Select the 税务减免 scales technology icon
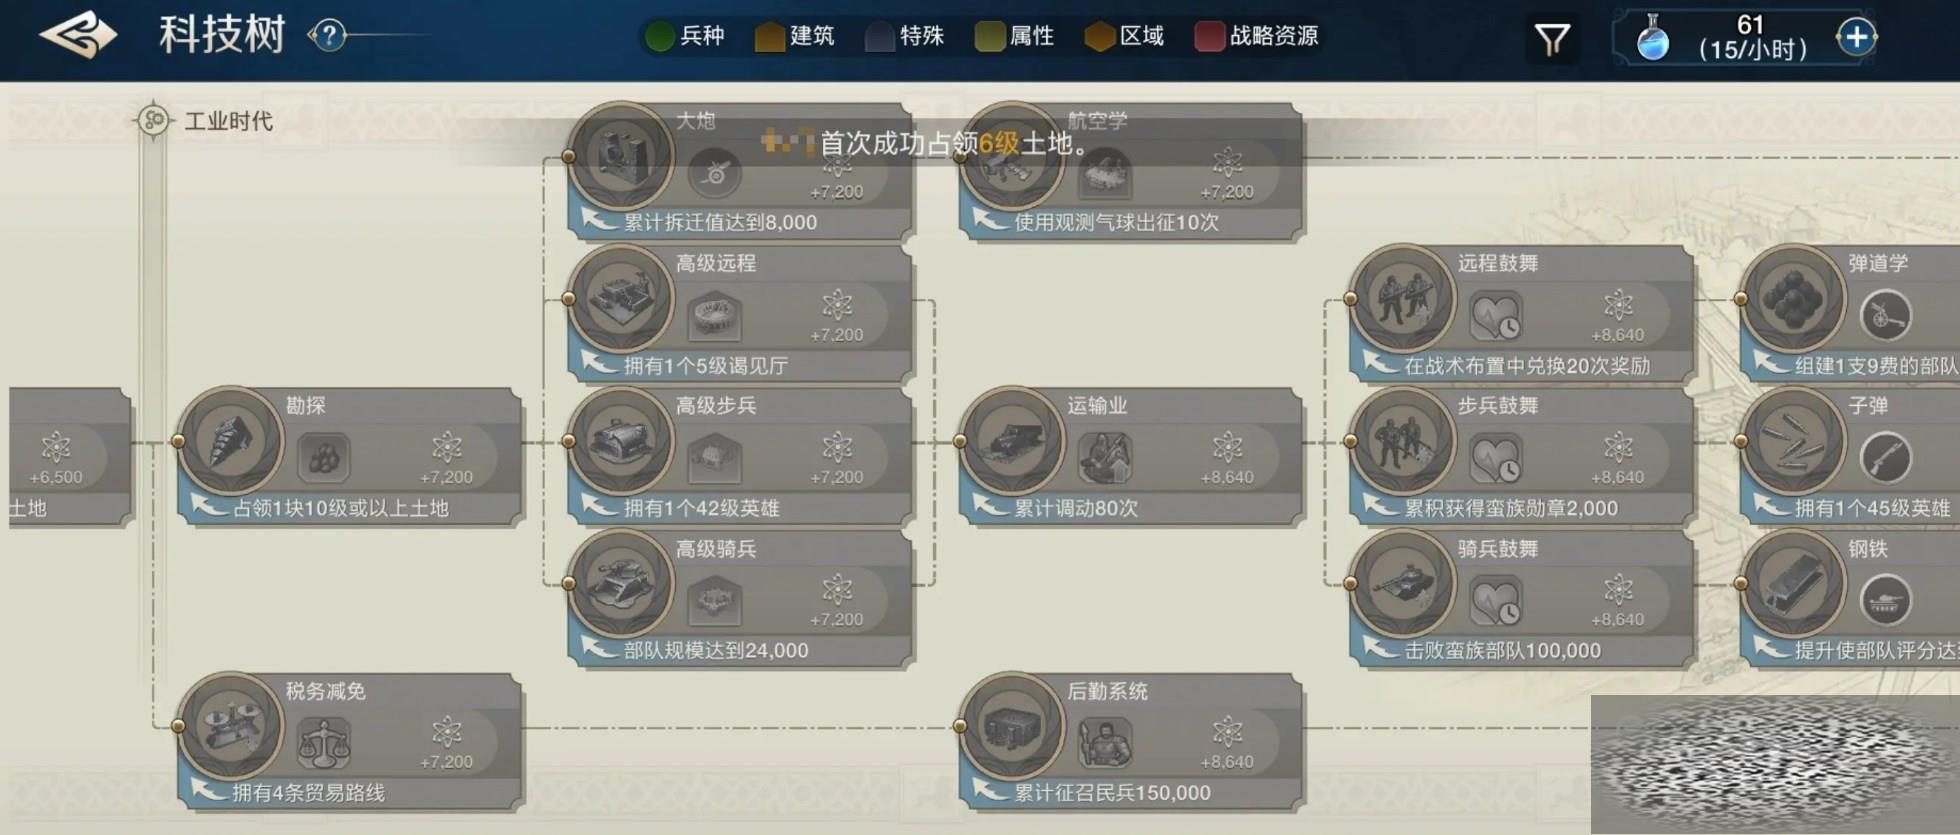 (x=231, y=726)
